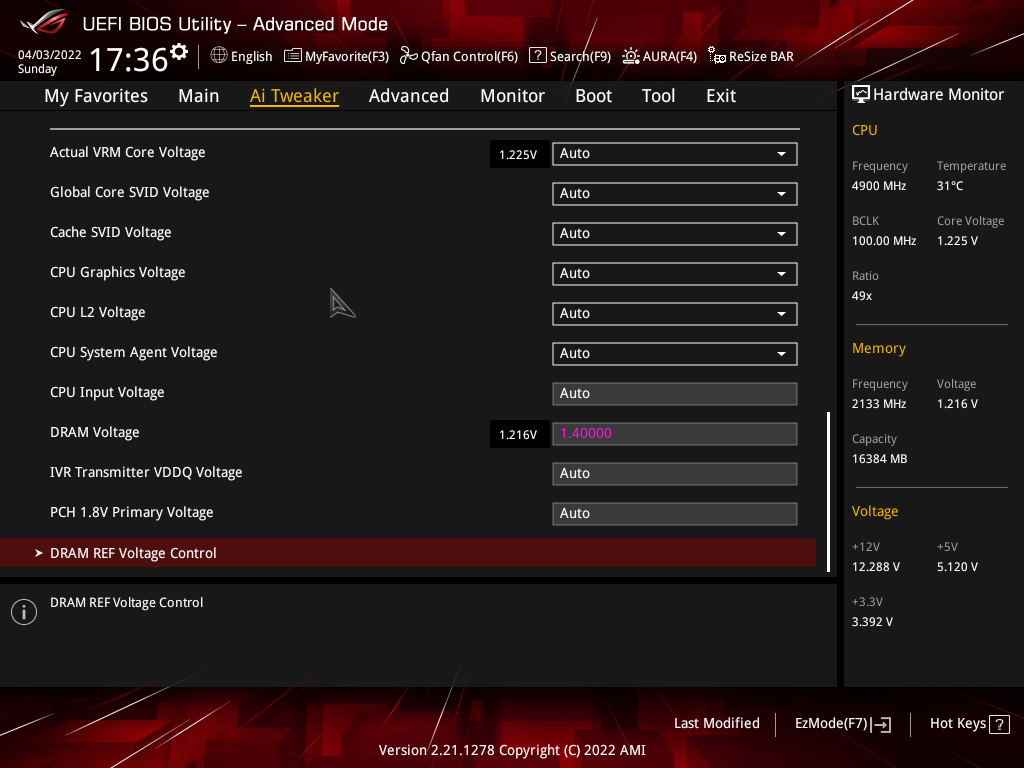Click the +5V 5.120 V reading
The image size is (1024, 768).
click(957, 567)
